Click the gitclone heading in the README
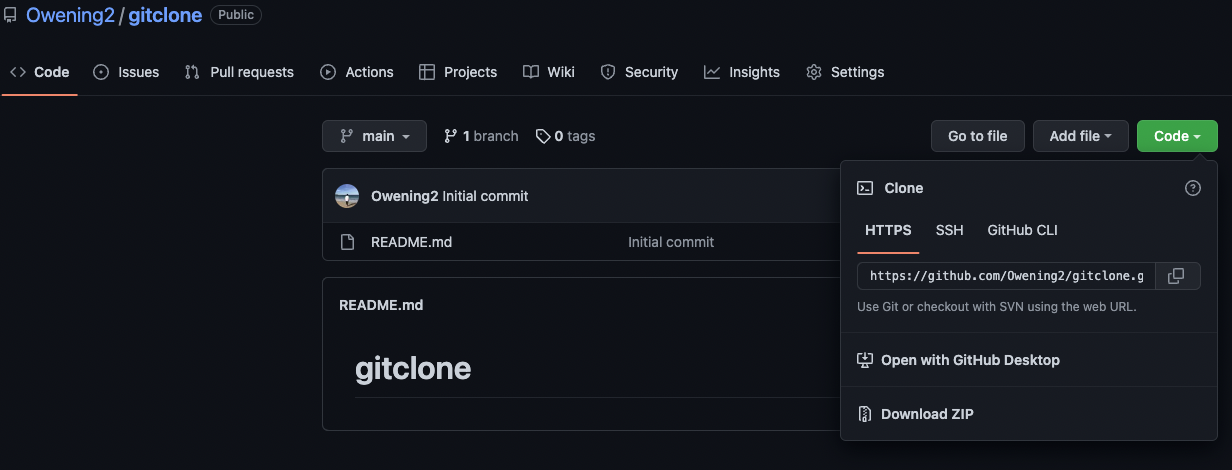Image resolution: width=1232 pixels, height=470 pixels. click(413, 369)
